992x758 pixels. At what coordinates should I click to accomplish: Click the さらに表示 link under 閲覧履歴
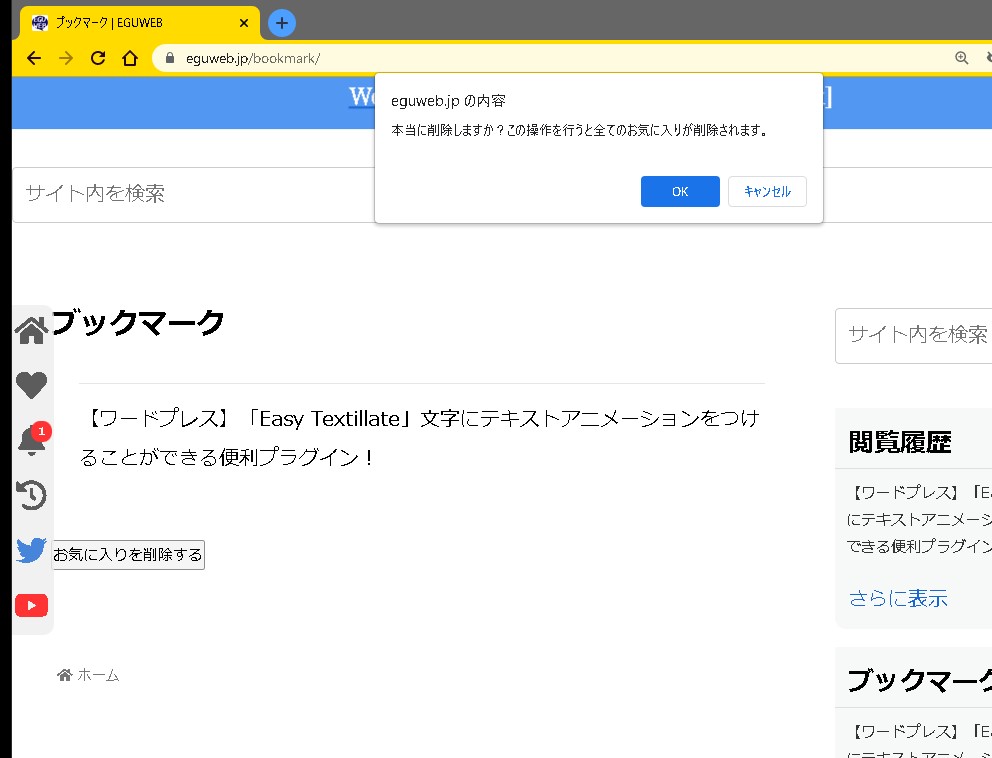point(898,599)
